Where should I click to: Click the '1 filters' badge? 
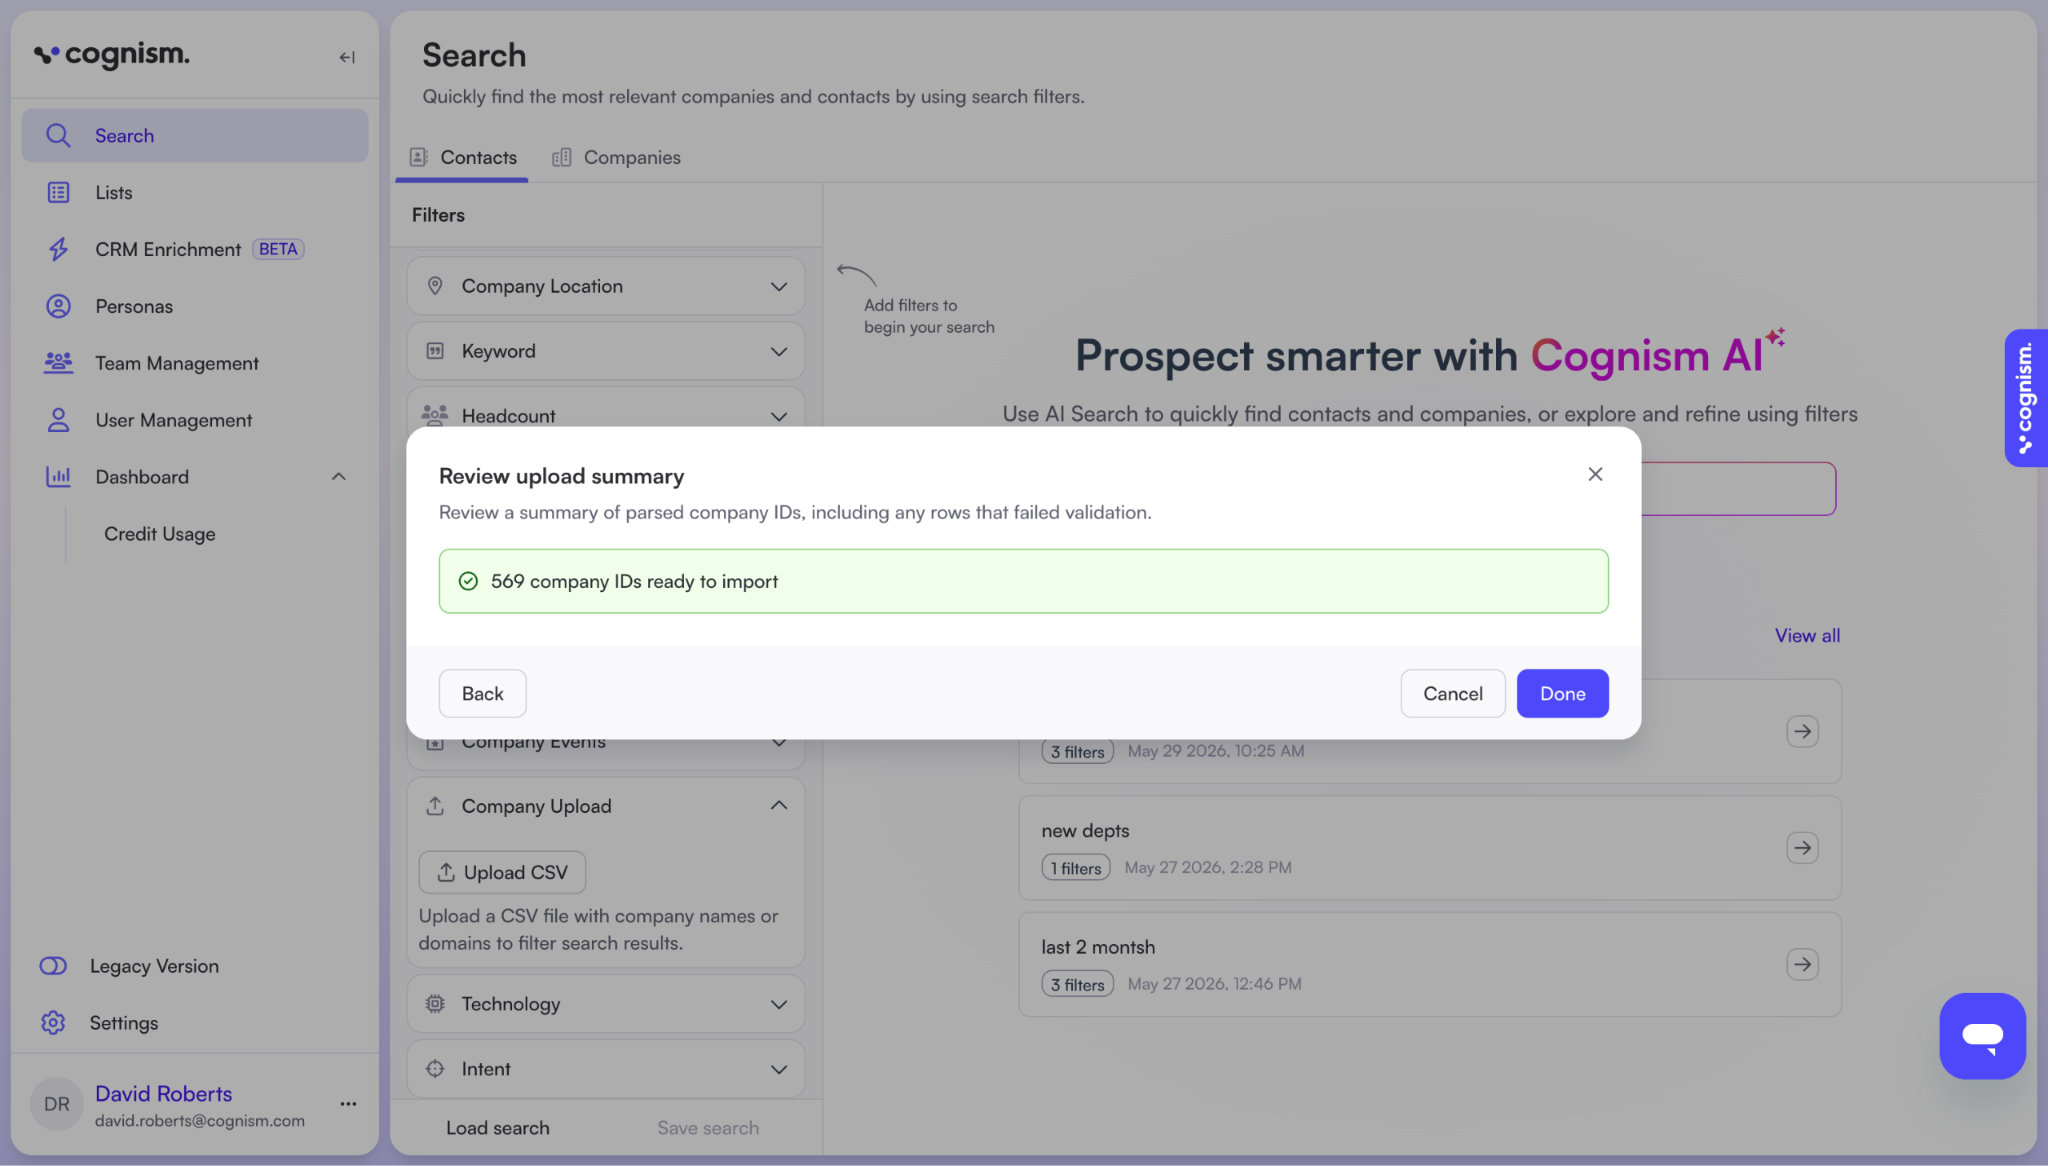point(1076,868)
